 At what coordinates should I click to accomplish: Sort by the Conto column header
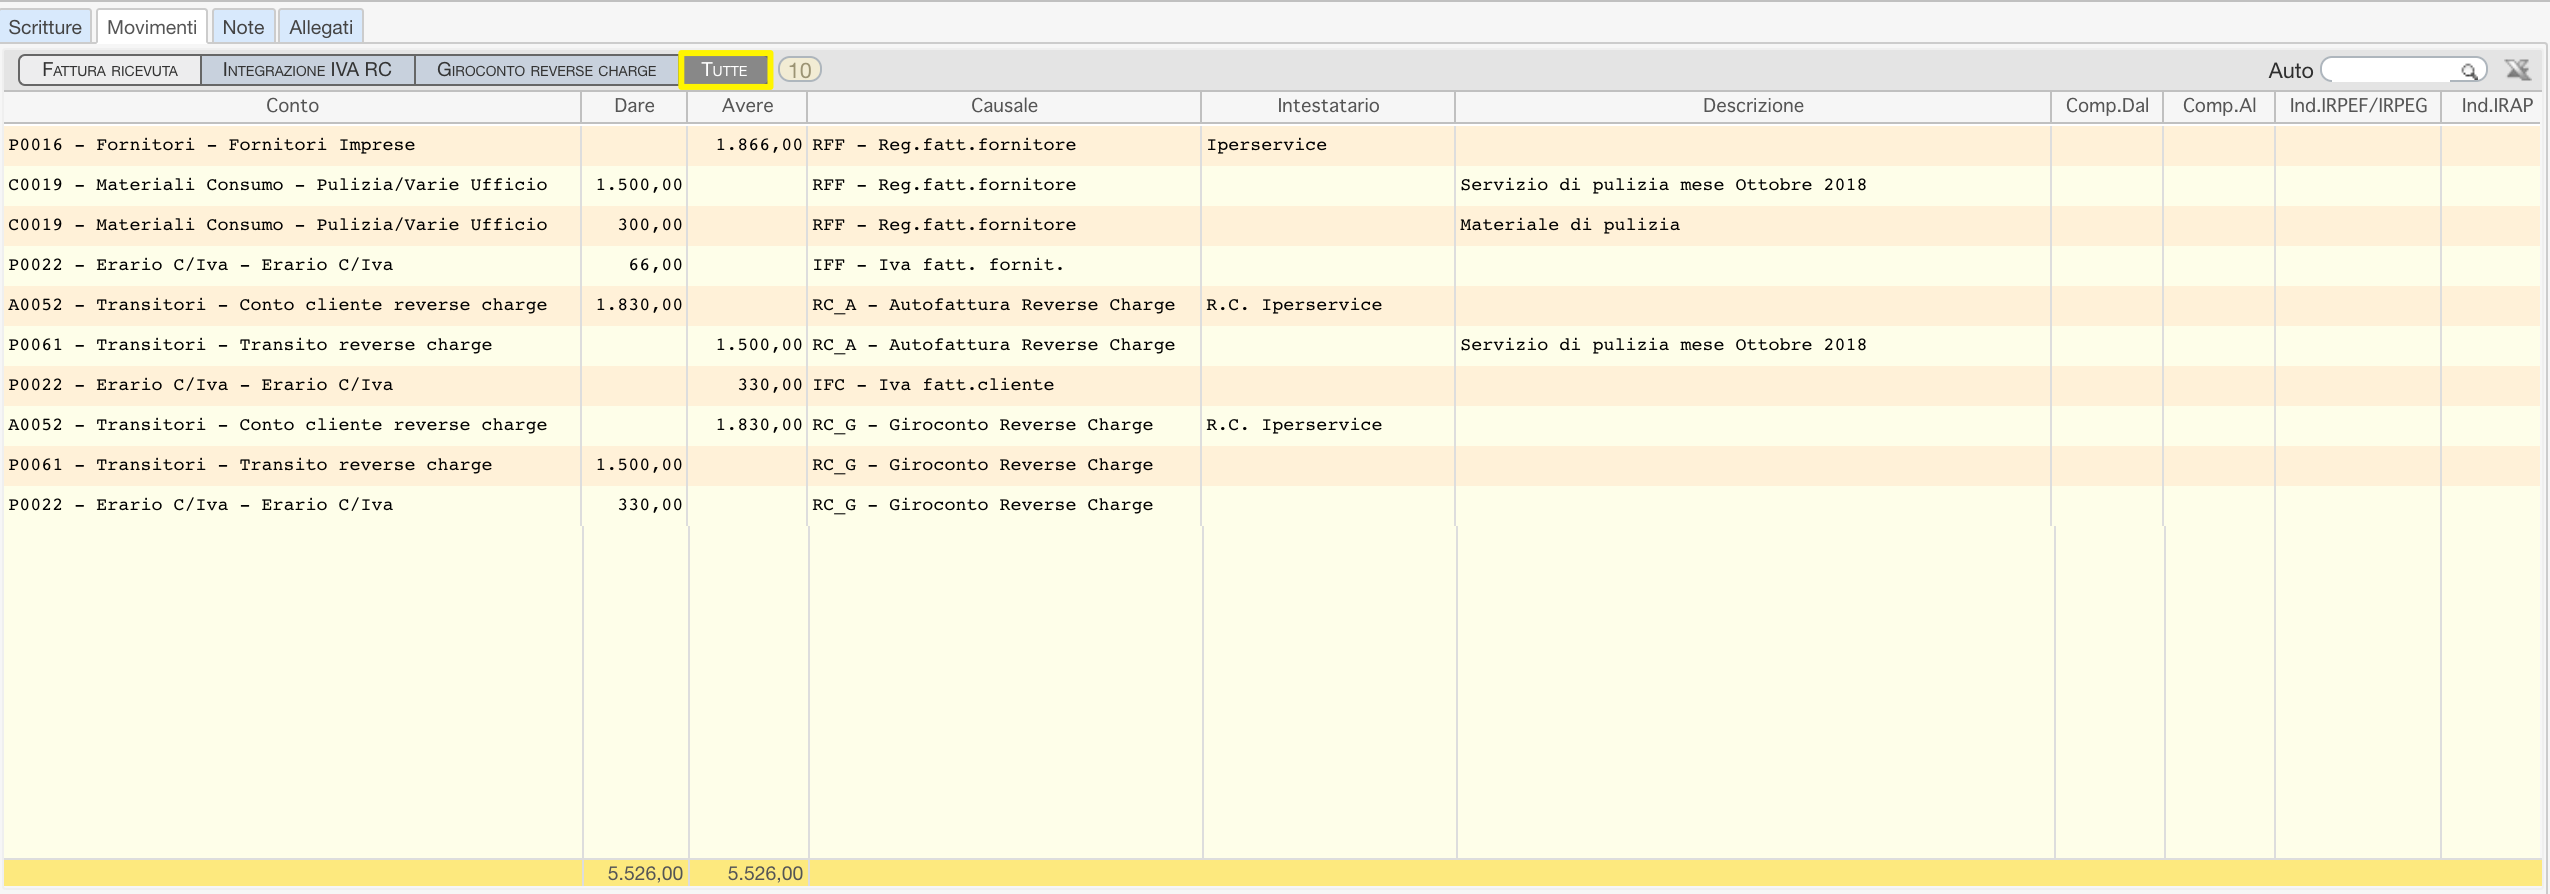[292, 106]
